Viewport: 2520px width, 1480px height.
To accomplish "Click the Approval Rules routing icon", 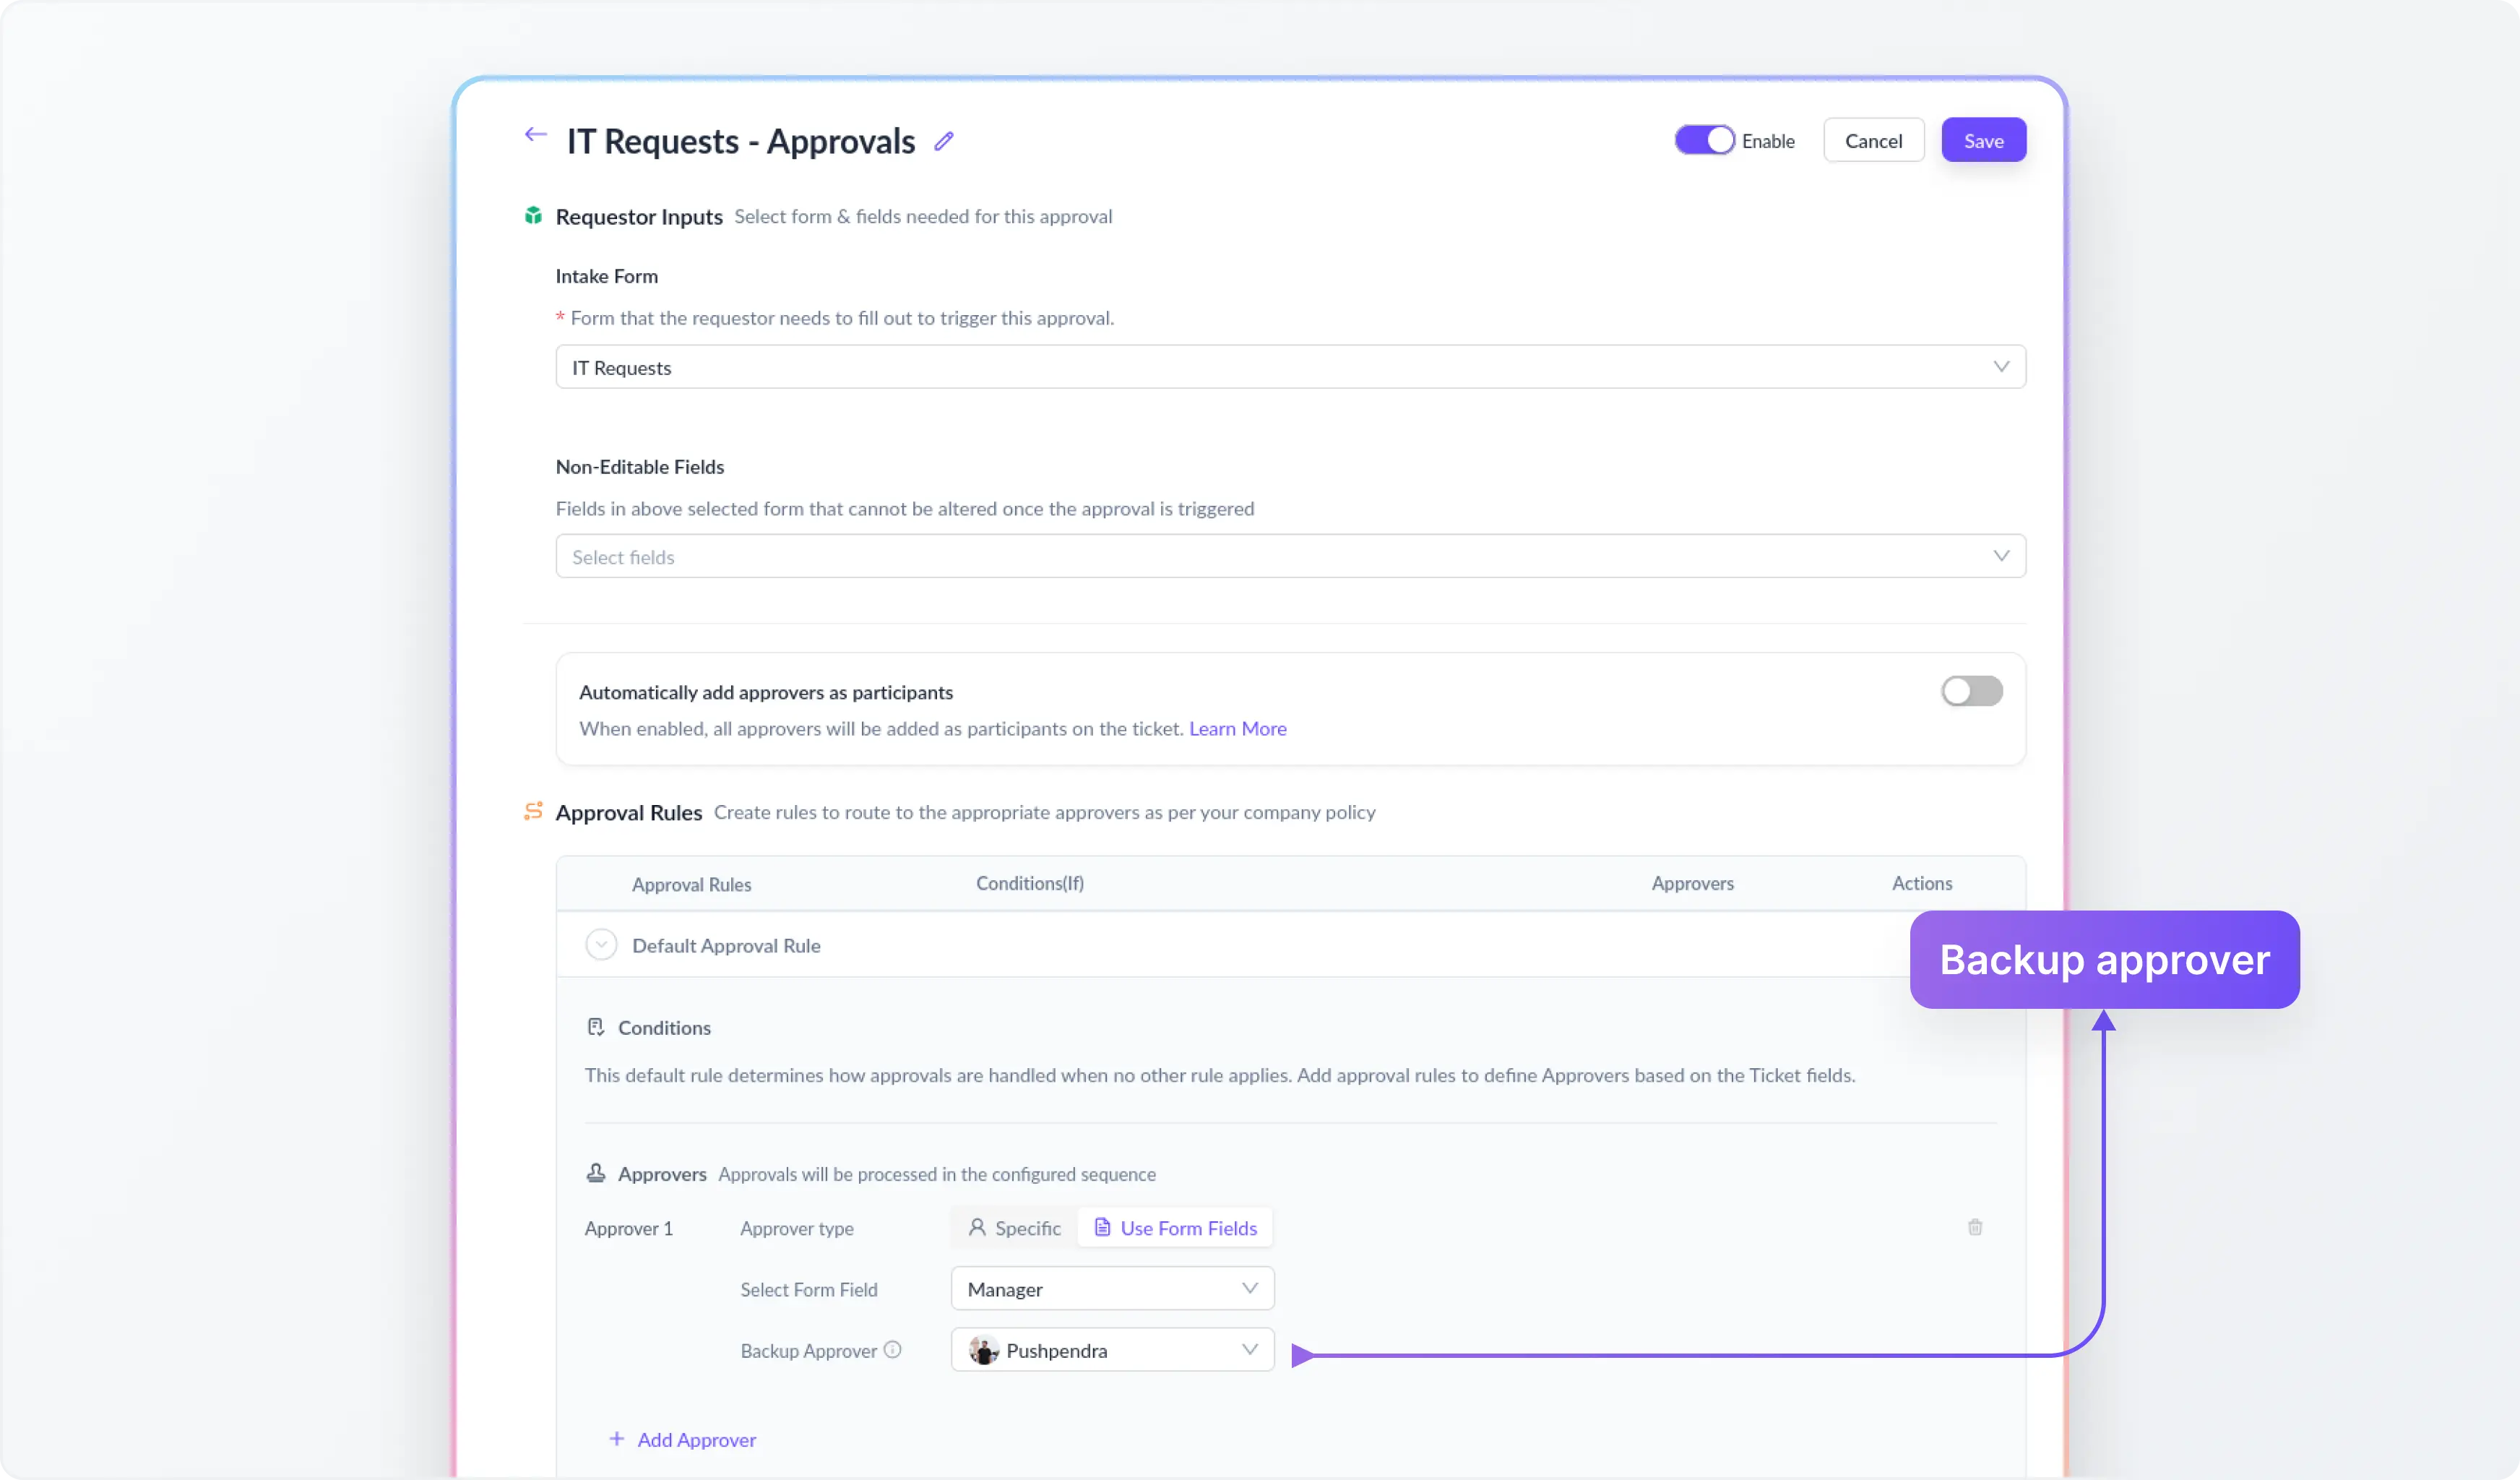I will (533, 812).
